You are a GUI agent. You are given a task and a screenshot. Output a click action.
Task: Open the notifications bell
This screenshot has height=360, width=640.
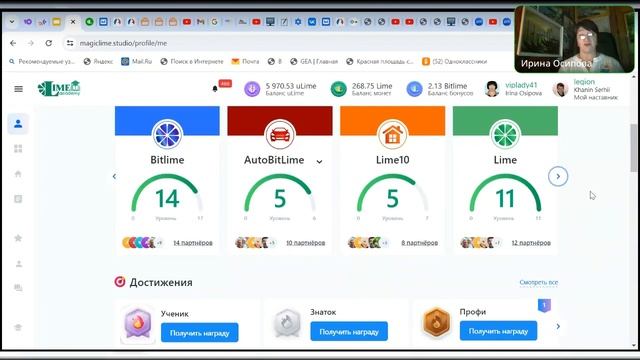215,89
